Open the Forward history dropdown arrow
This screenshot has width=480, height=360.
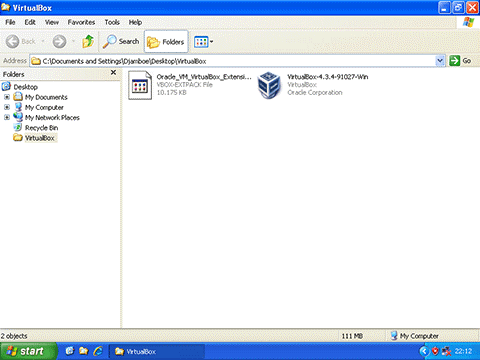[x=73, y=42]
